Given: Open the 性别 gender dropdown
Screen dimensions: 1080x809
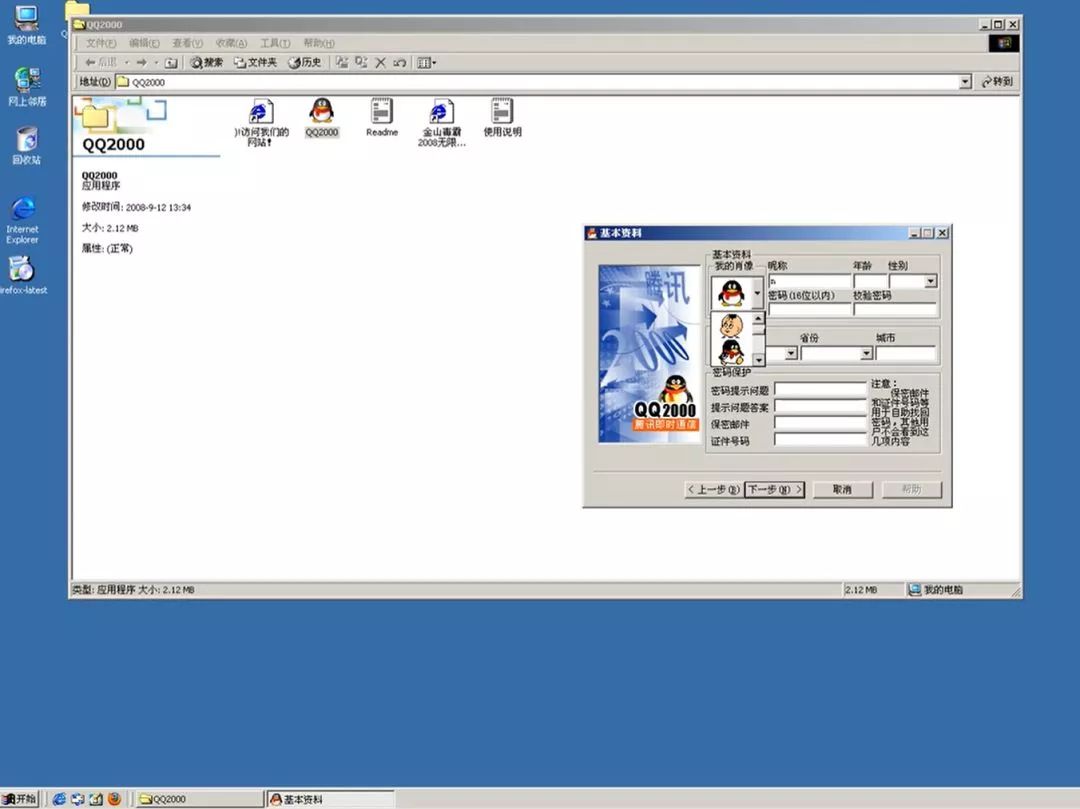Looking at the screenshot, I should point(931,281).
